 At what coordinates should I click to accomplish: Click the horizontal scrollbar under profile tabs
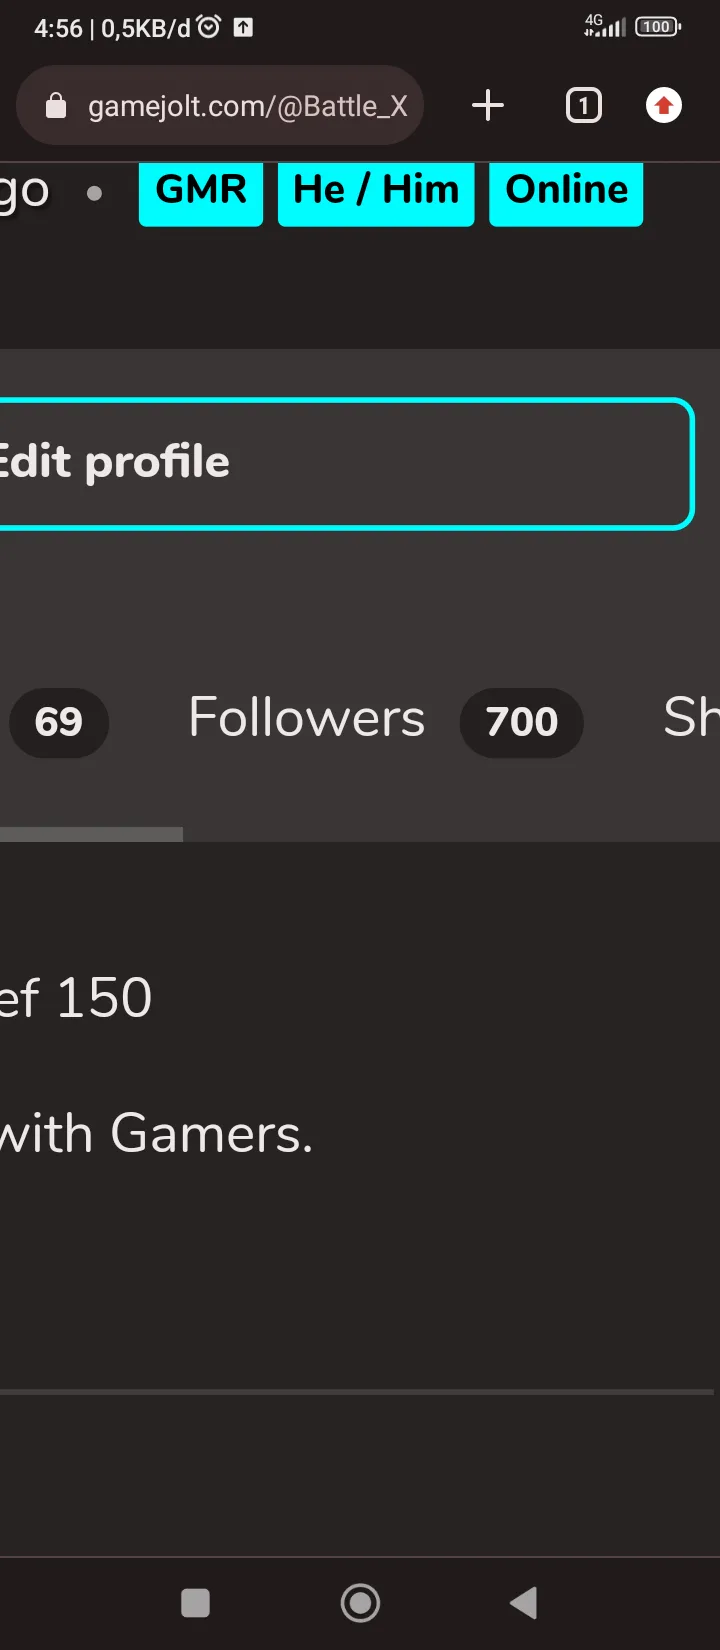[91, 834]
